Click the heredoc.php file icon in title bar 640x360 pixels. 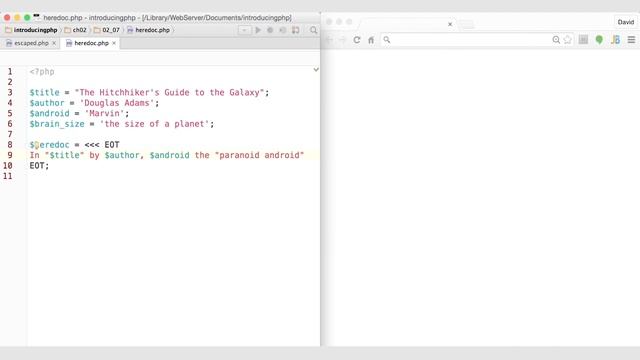pyautogui.click(x=37, y=17)
